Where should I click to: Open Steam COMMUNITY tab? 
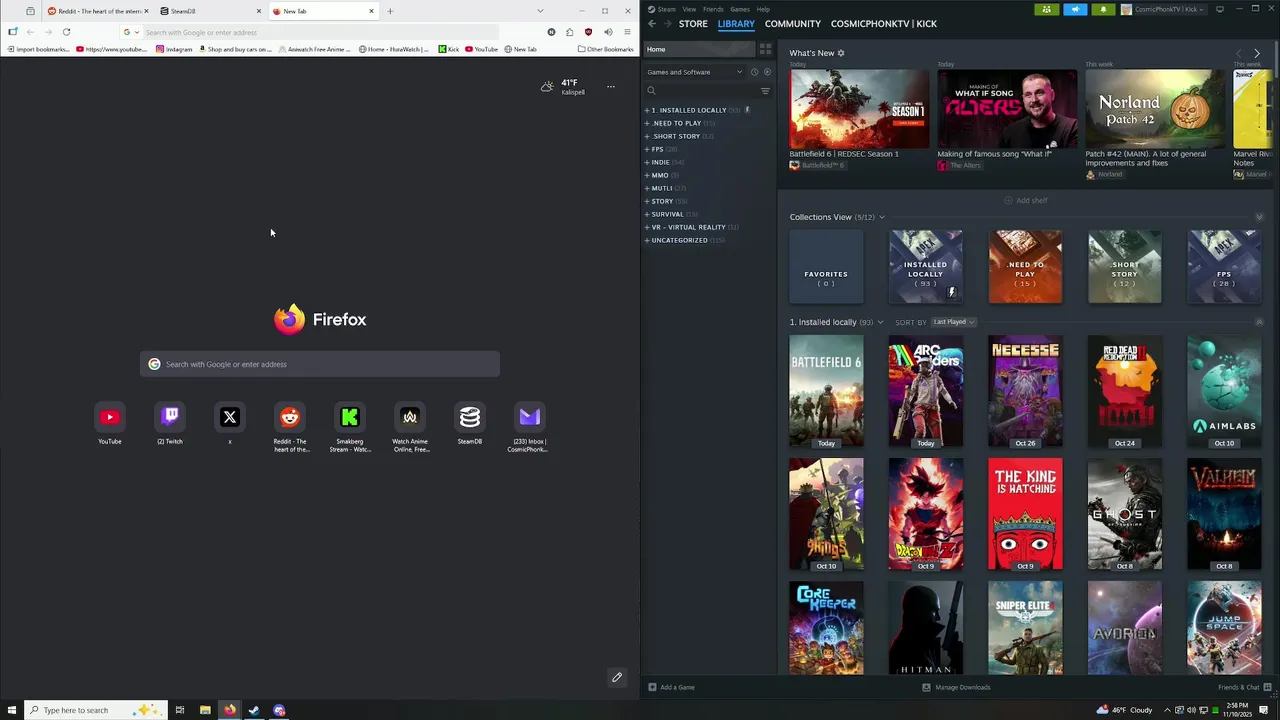pyautogui.click(x=793, y=23)
